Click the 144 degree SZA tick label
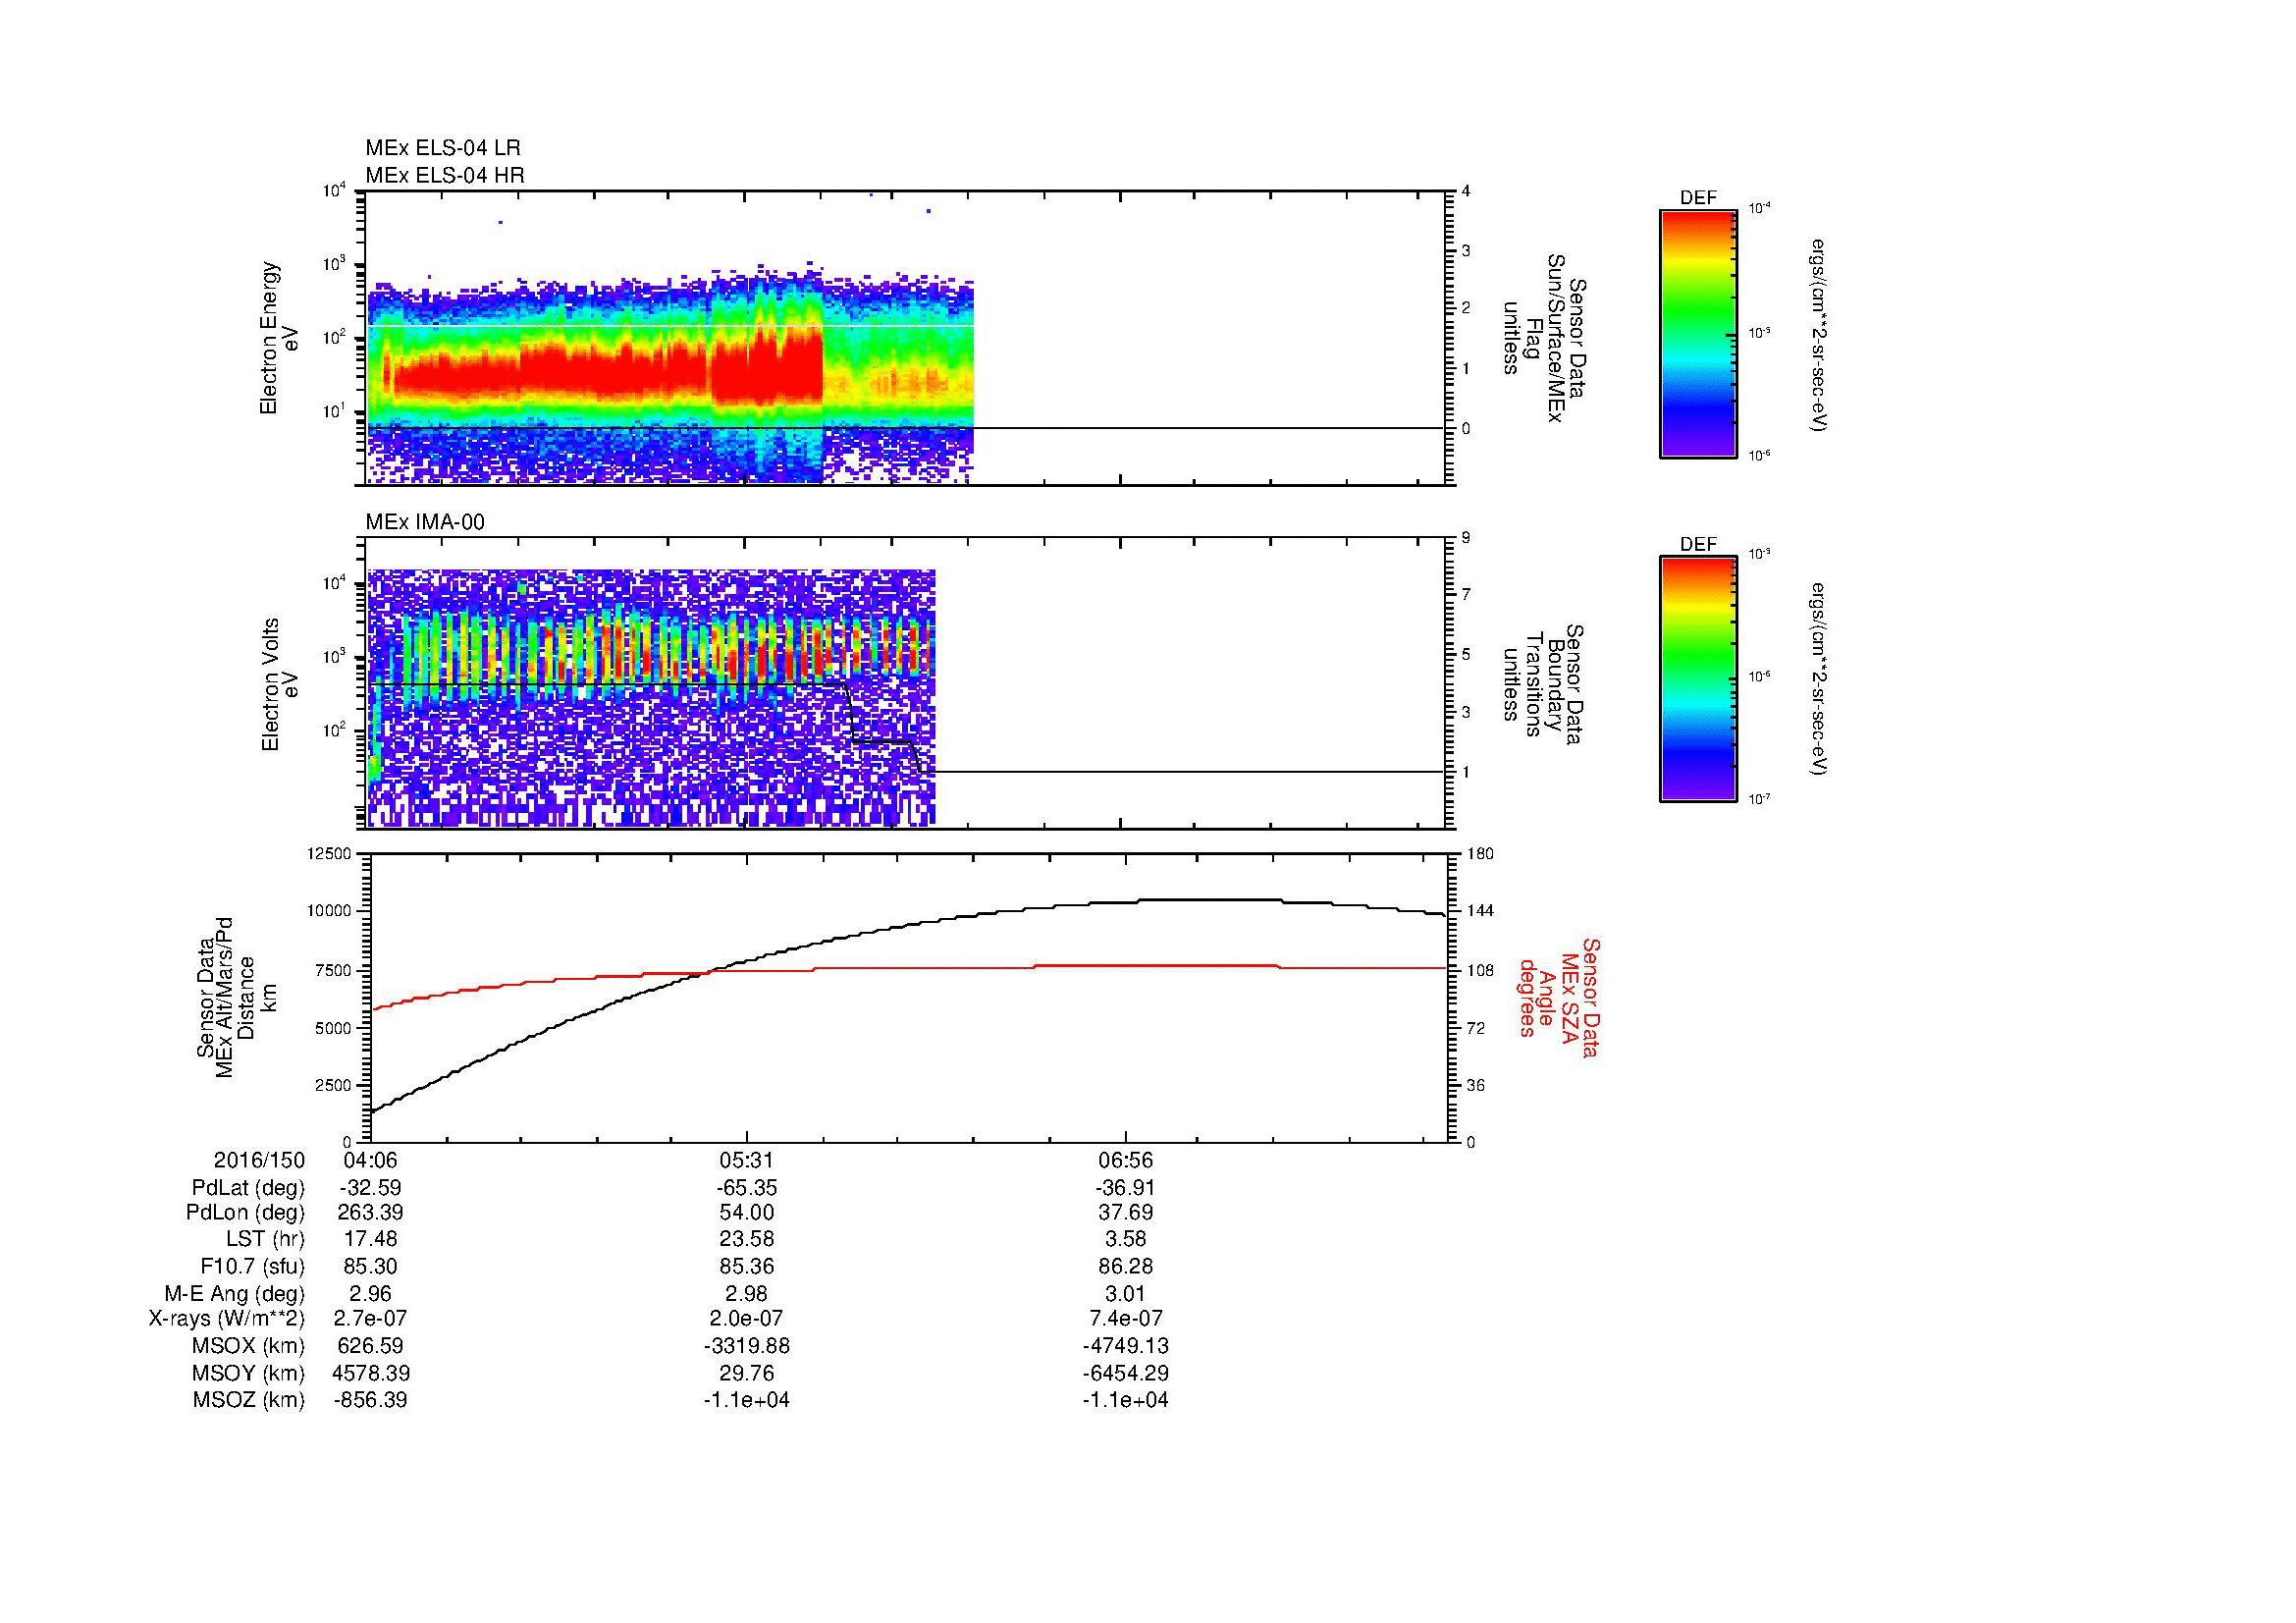This screenshot has height=1623, width=2296. [1480, 911]
